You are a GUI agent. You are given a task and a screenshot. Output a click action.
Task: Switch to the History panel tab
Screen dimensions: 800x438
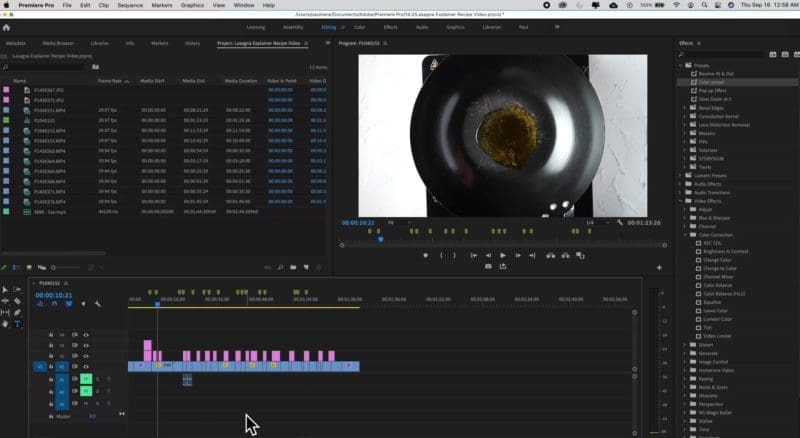[192, 43]
